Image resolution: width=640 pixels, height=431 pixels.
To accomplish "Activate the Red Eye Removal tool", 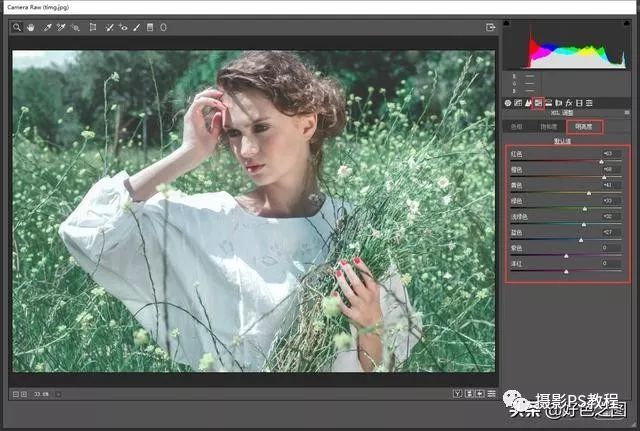I will pos(123,27).
